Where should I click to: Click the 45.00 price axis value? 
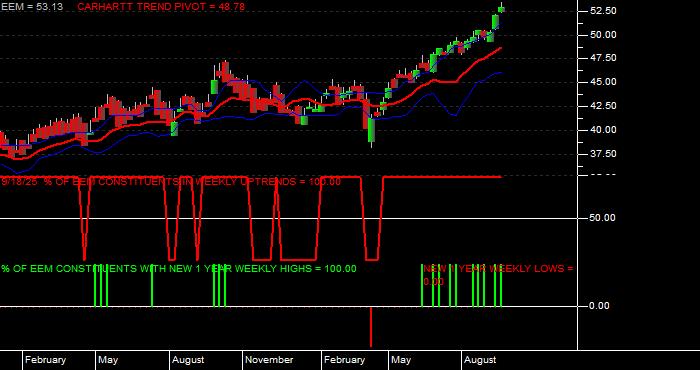[x=603, y=82]
